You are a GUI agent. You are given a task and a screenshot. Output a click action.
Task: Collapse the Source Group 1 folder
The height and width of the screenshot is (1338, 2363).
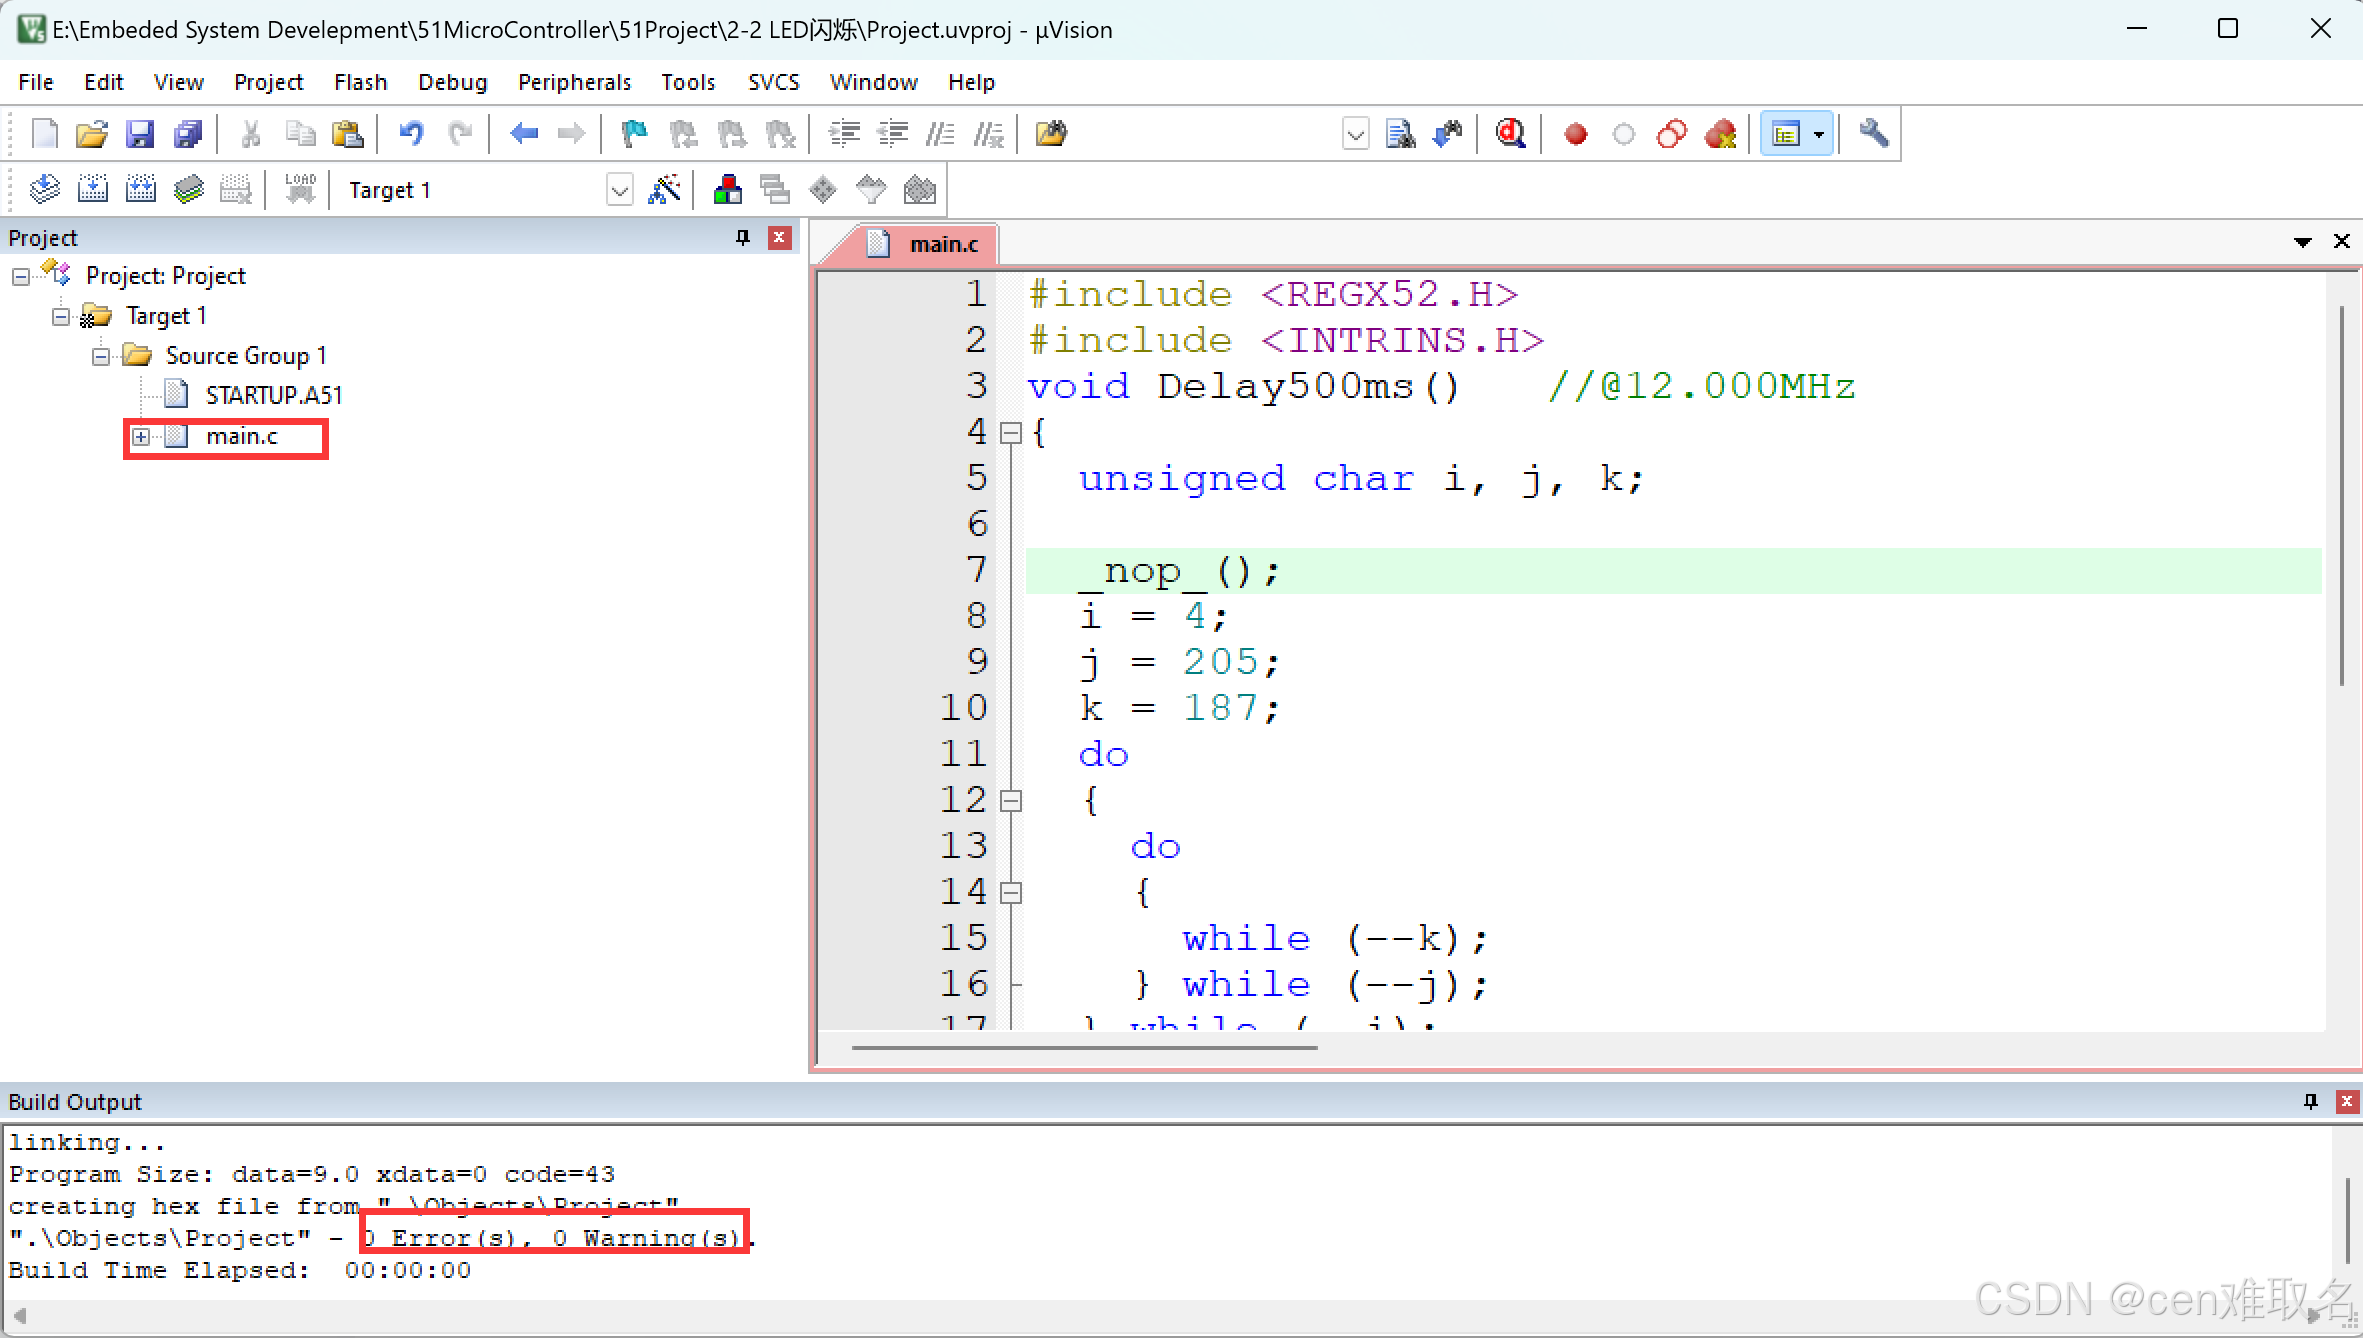[101, 356]
